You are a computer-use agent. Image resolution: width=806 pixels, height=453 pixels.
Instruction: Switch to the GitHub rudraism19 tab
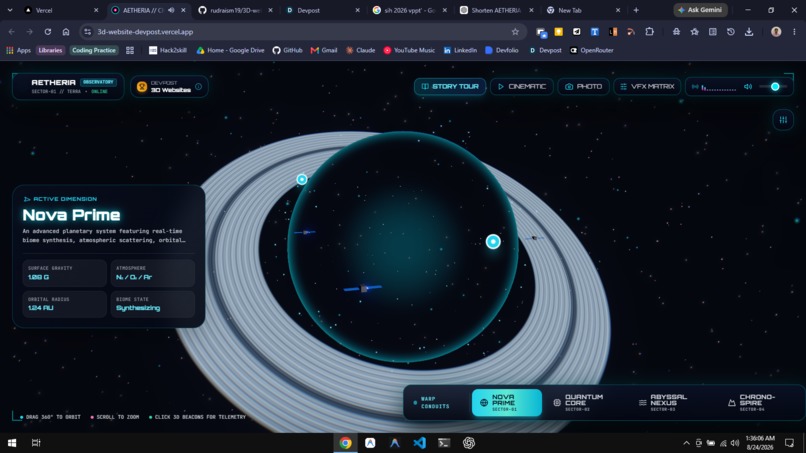pyautogui.click(x=234, y=10)
